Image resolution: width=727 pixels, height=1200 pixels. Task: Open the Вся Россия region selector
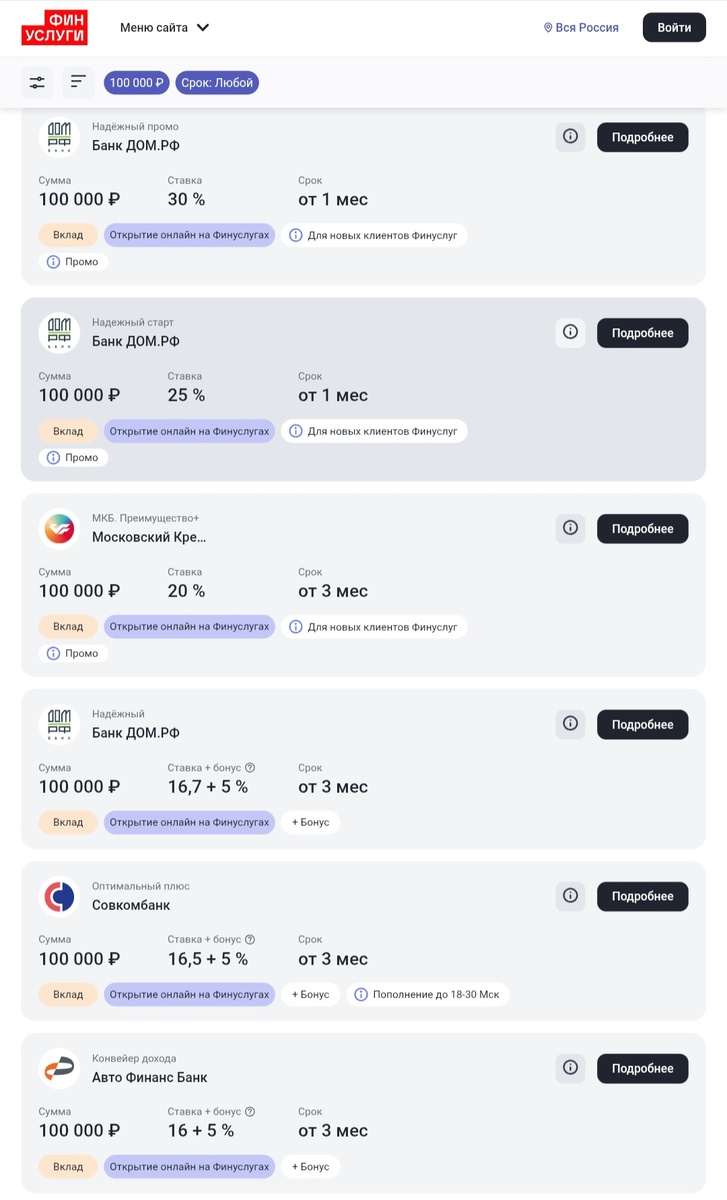tap(581, 27)
